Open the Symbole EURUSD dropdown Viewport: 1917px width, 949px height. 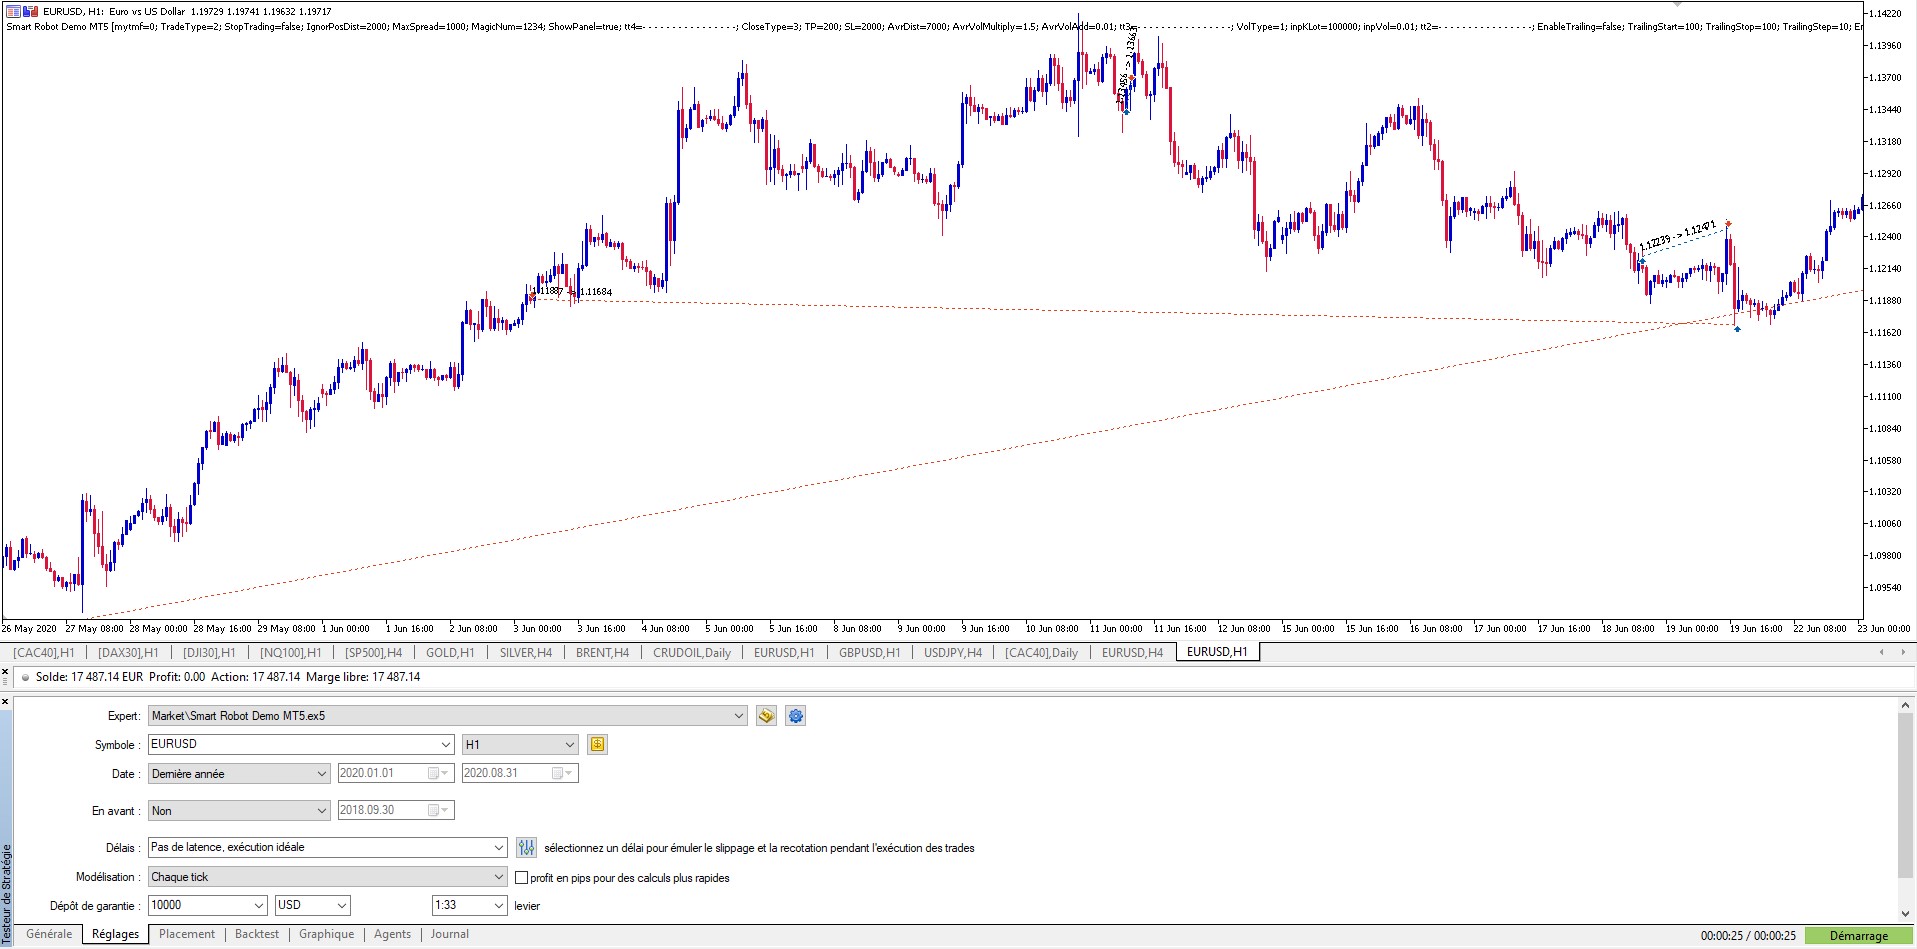(x=446, y=744)
